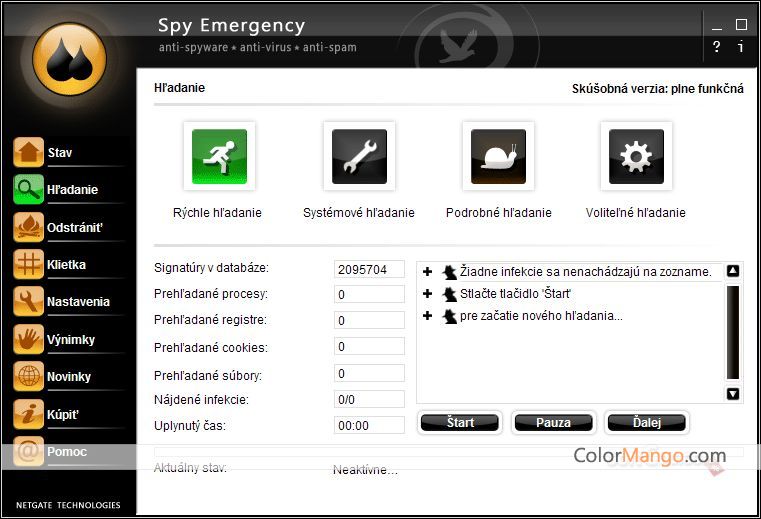Click the Signatúry v databáze value field
761x519 pixels.
pyautogui.click(x=369, y=269)
